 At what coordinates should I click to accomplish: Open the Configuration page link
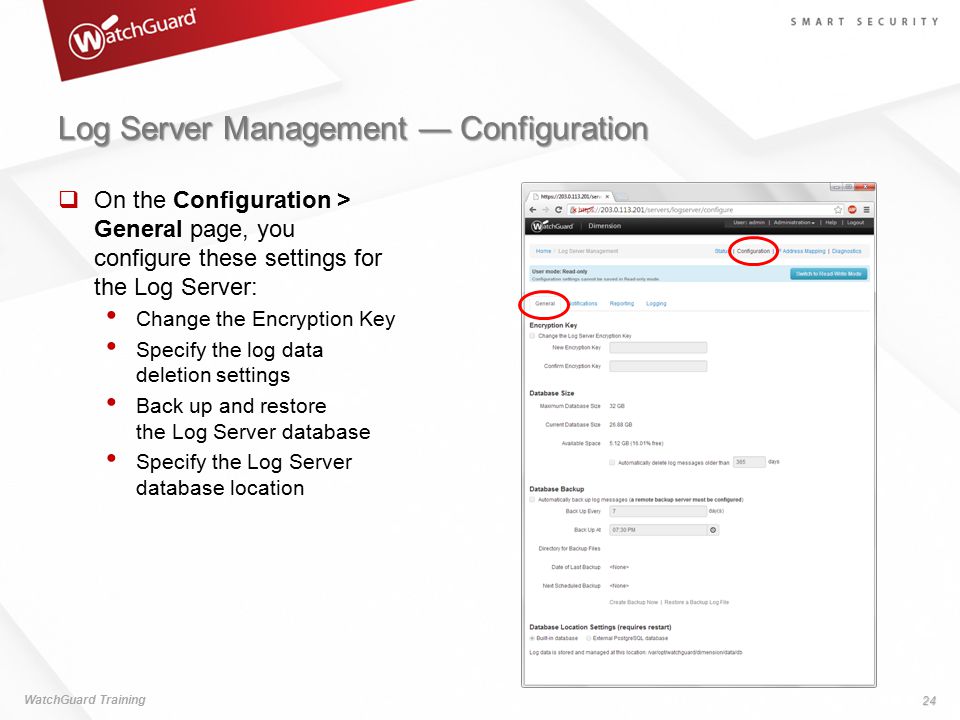pyautogui.click(x=753, y=251)
